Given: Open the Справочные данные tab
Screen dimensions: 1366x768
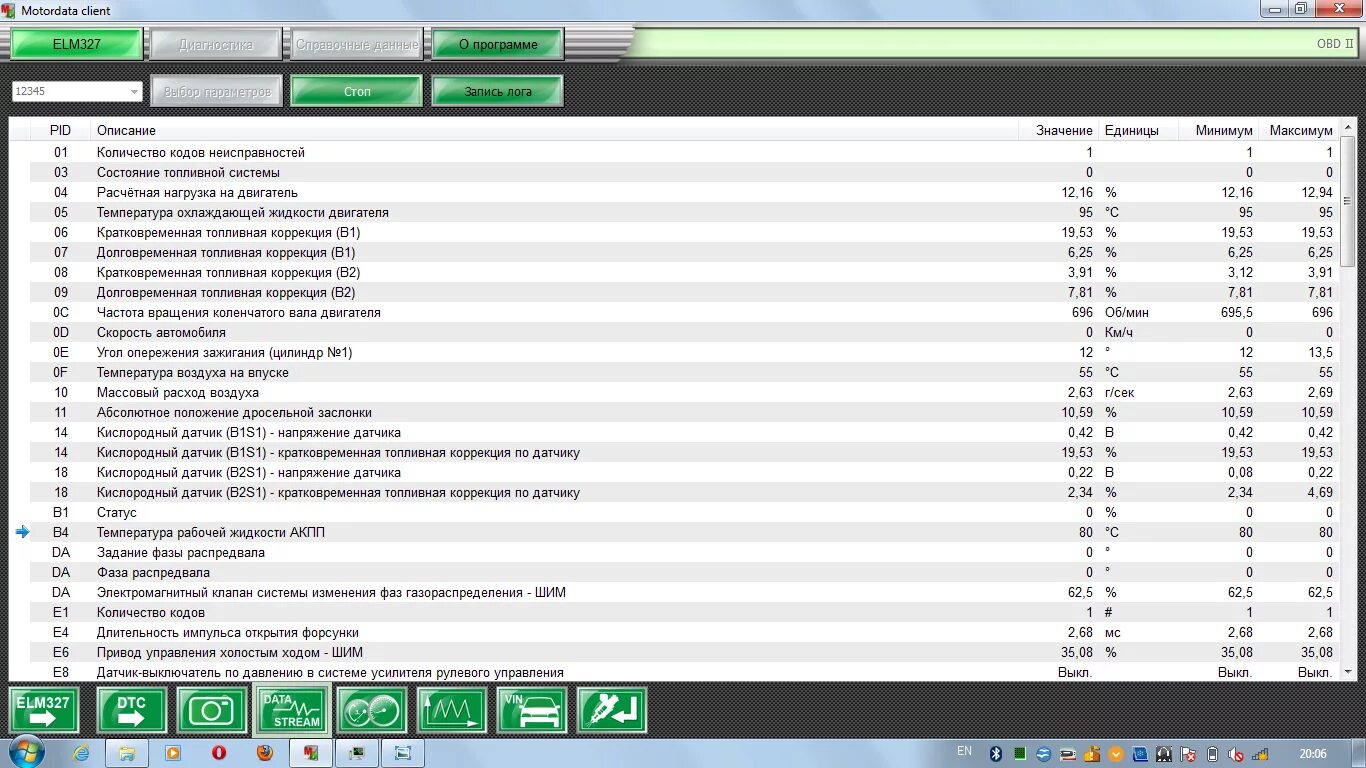Looking at the screenshot, I should (358, 44).
